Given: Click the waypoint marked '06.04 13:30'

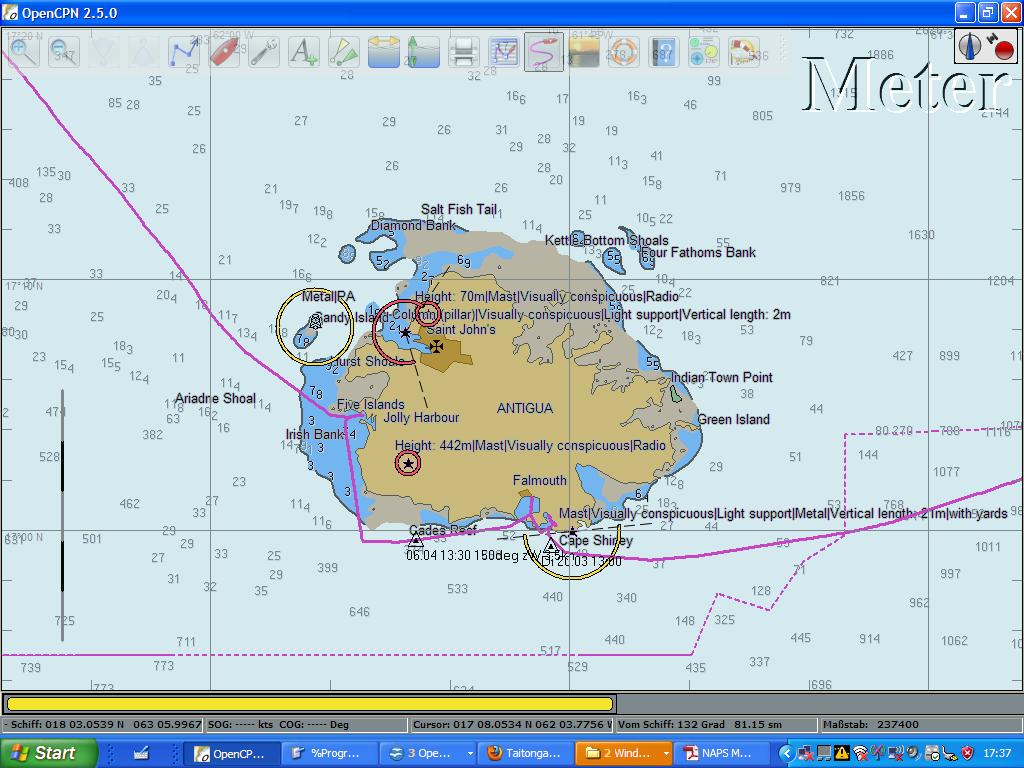Looking at the screenshot, I should (x=415, y=540).
